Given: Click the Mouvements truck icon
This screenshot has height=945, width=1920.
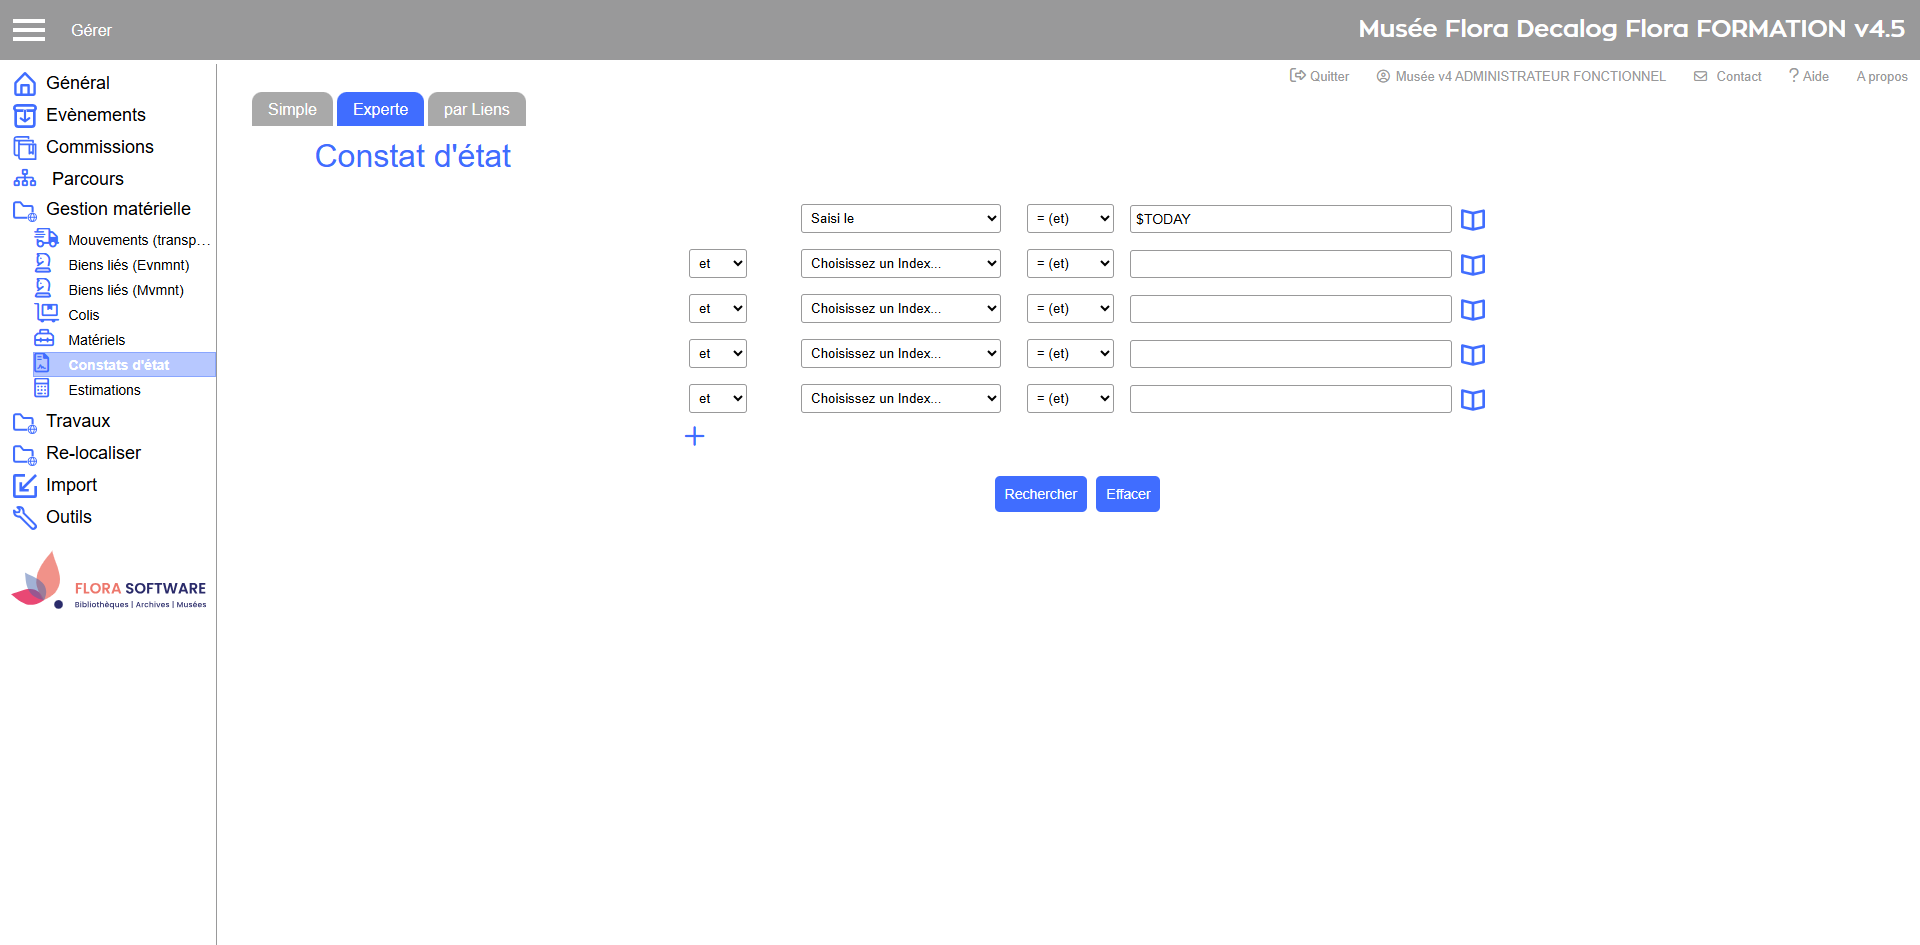Looking at the screenshot, I should (x=46, y=239).
